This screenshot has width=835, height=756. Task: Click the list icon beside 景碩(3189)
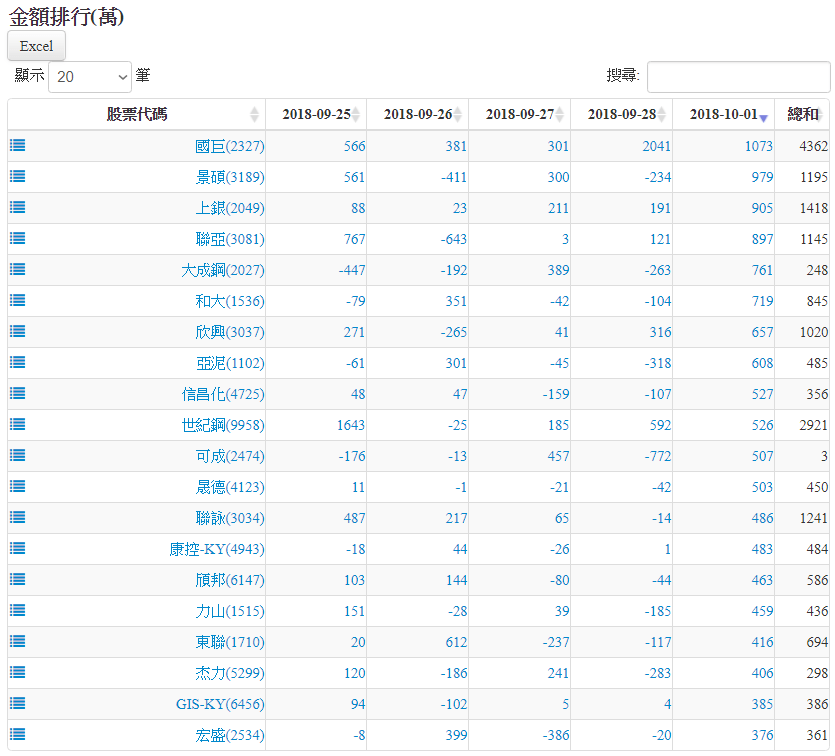pos(18,176)
